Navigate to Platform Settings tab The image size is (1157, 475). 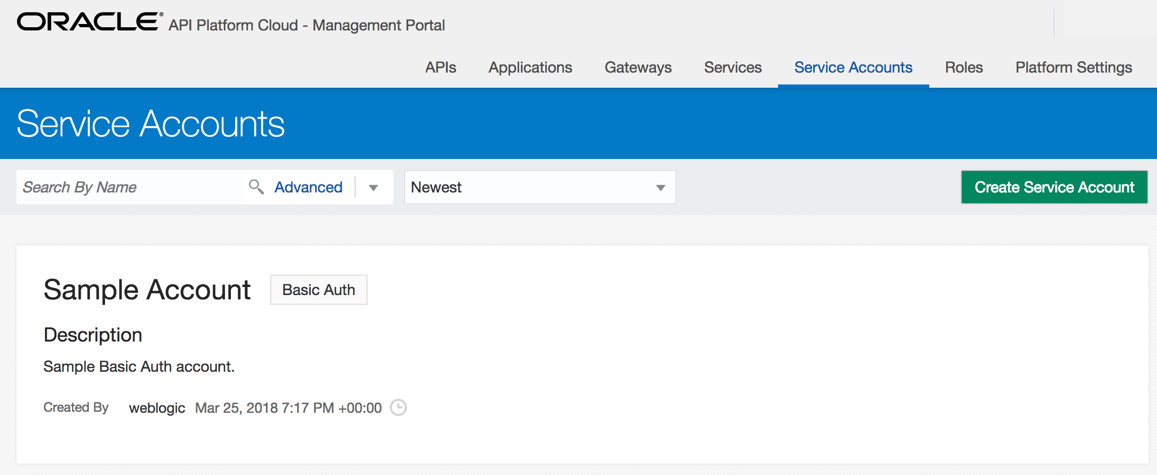click(1074, 68)
